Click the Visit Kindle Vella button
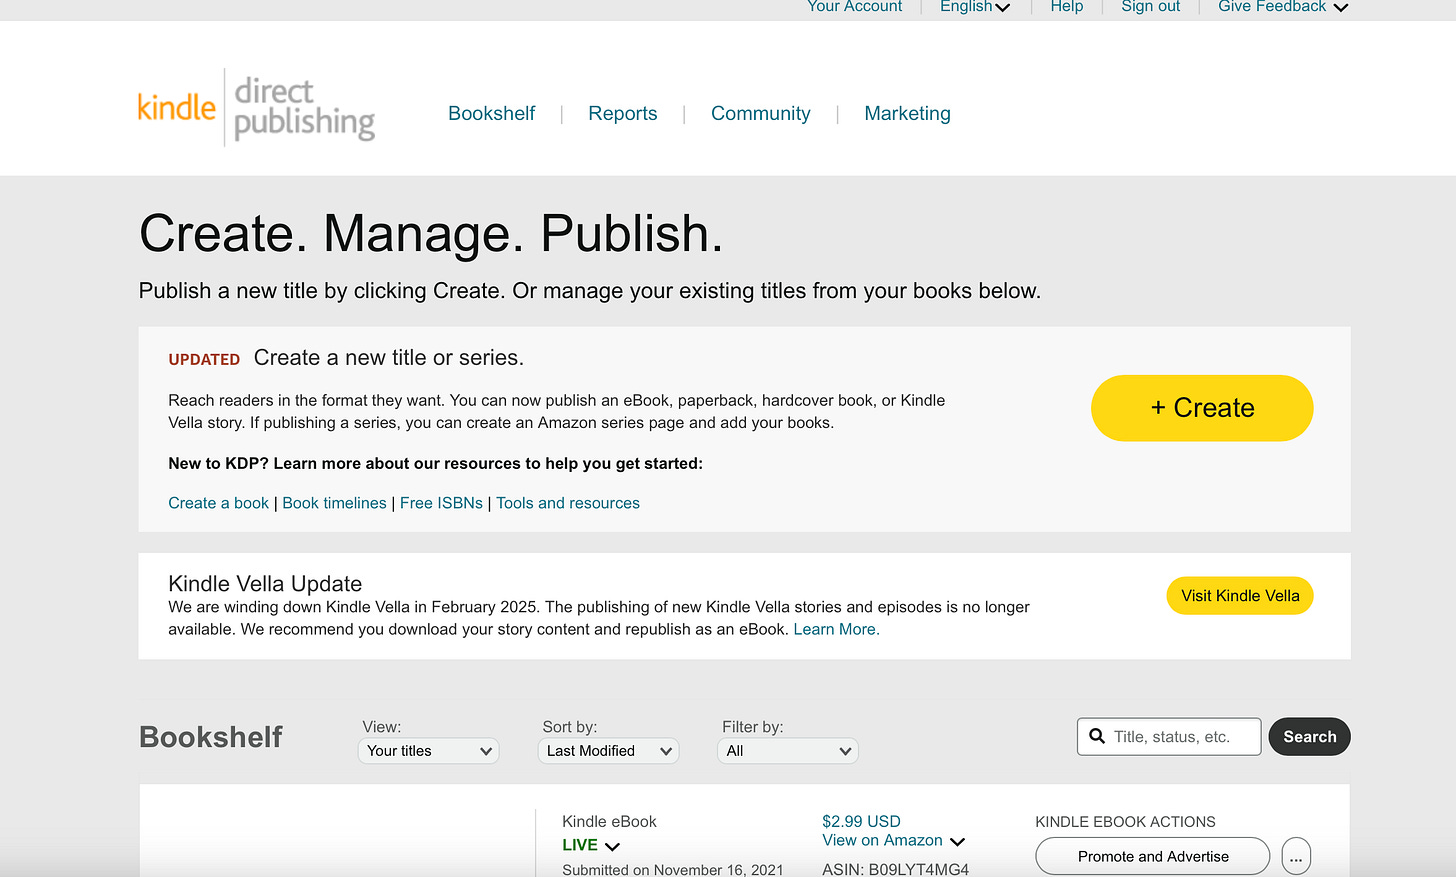Viewport: 1456px width, 877px height. click(x=1240, y=596)
